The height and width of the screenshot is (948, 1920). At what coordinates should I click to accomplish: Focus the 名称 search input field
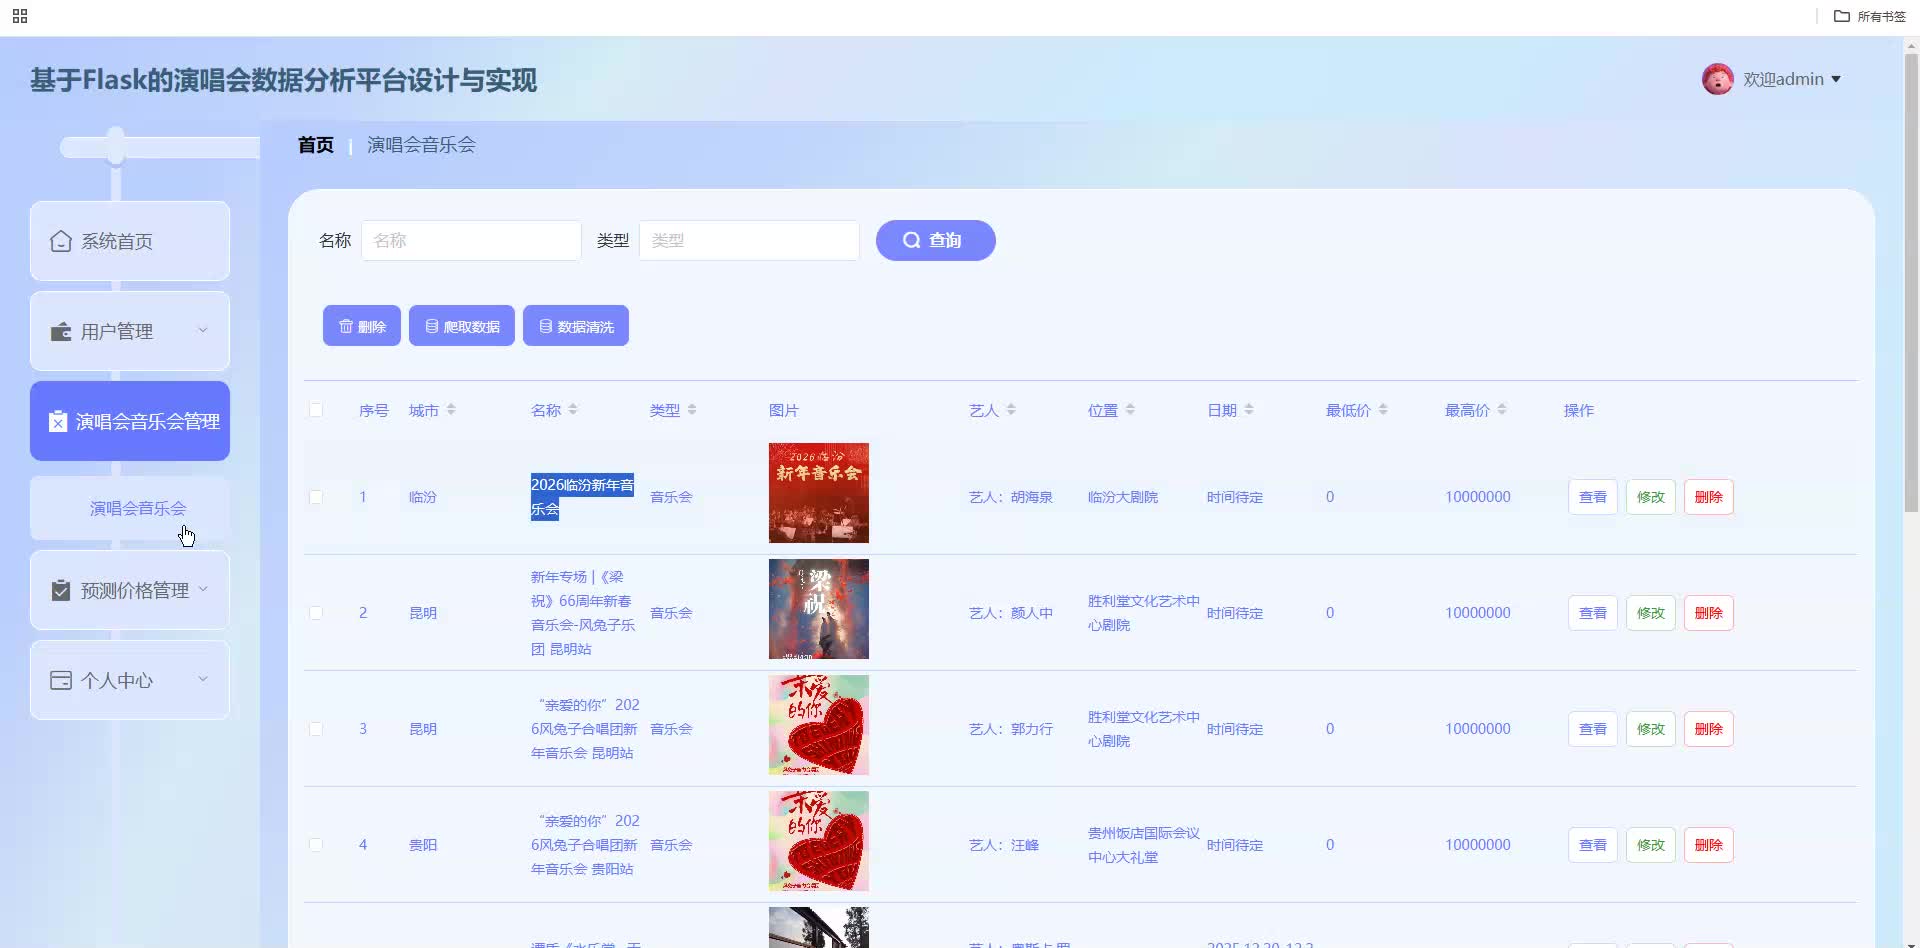tap(471, 240)
